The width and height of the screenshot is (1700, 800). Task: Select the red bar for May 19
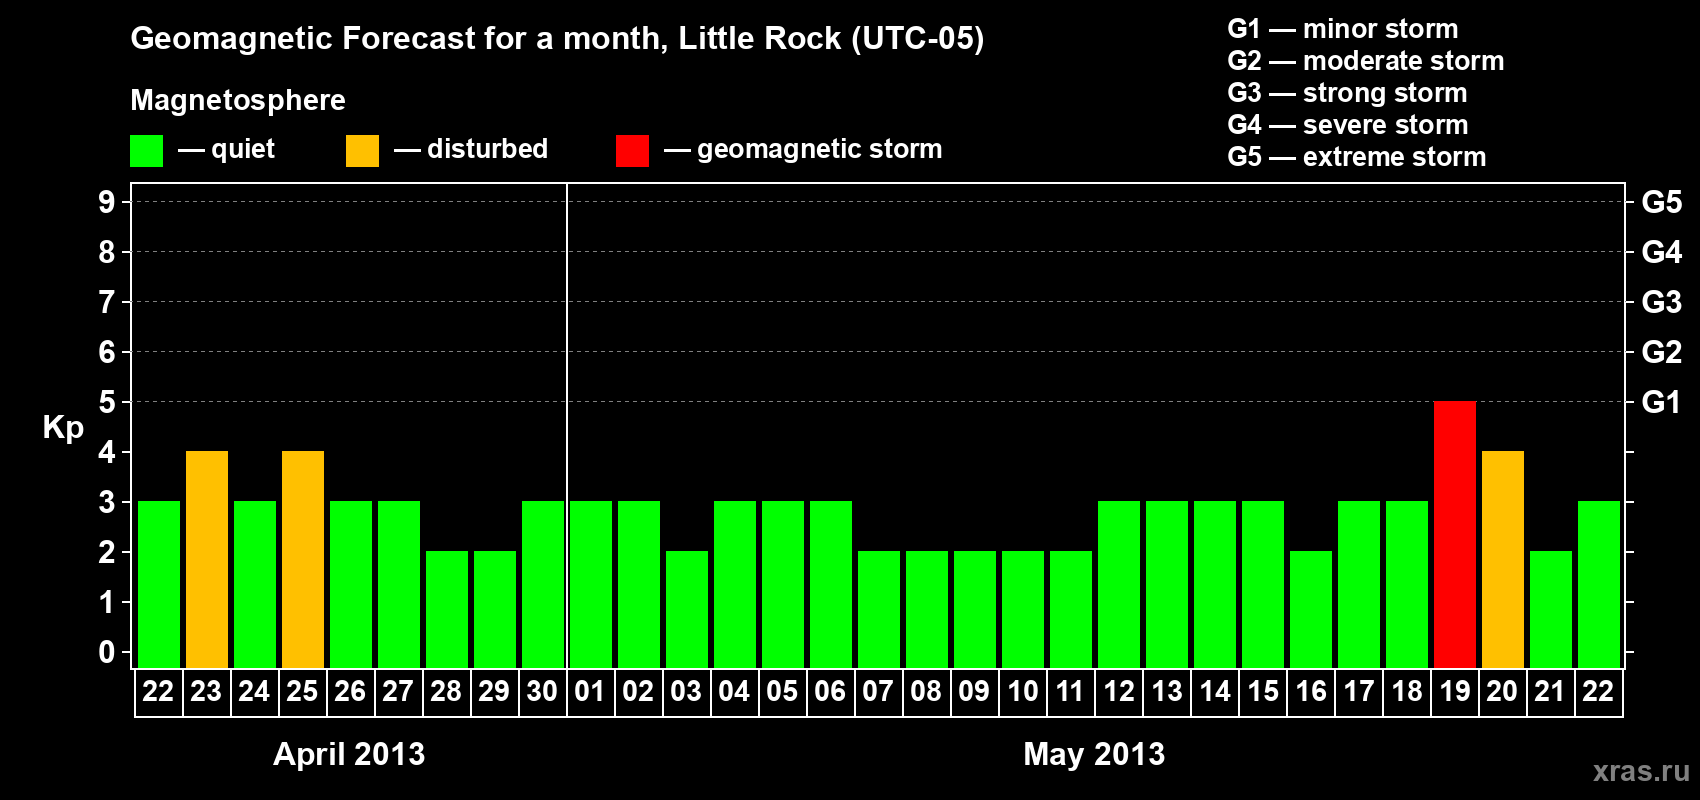click(x=1455, y=534)
